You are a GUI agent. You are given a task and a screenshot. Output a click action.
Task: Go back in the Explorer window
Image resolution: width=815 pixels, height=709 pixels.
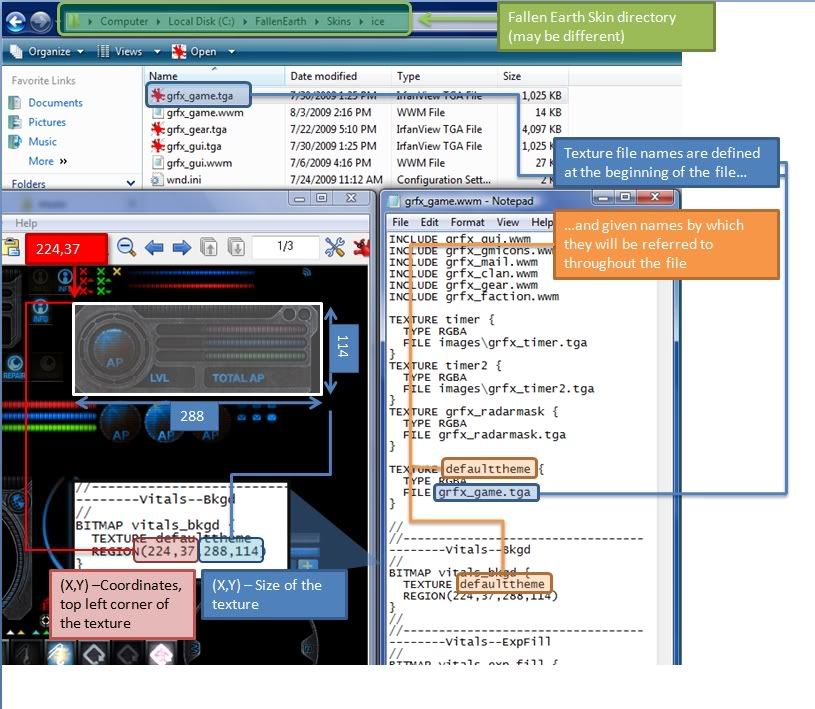coord(16,22)
